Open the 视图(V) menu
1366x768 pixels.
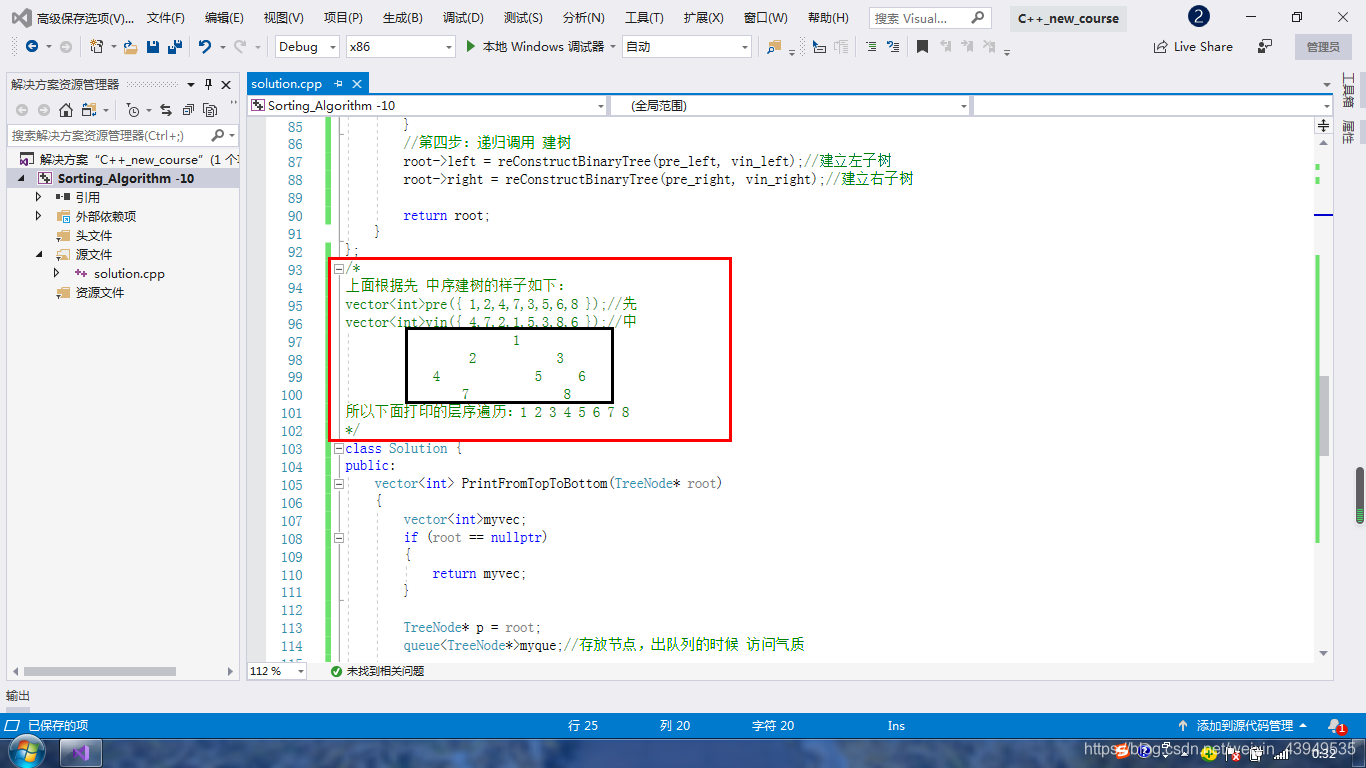click(284, 18)
